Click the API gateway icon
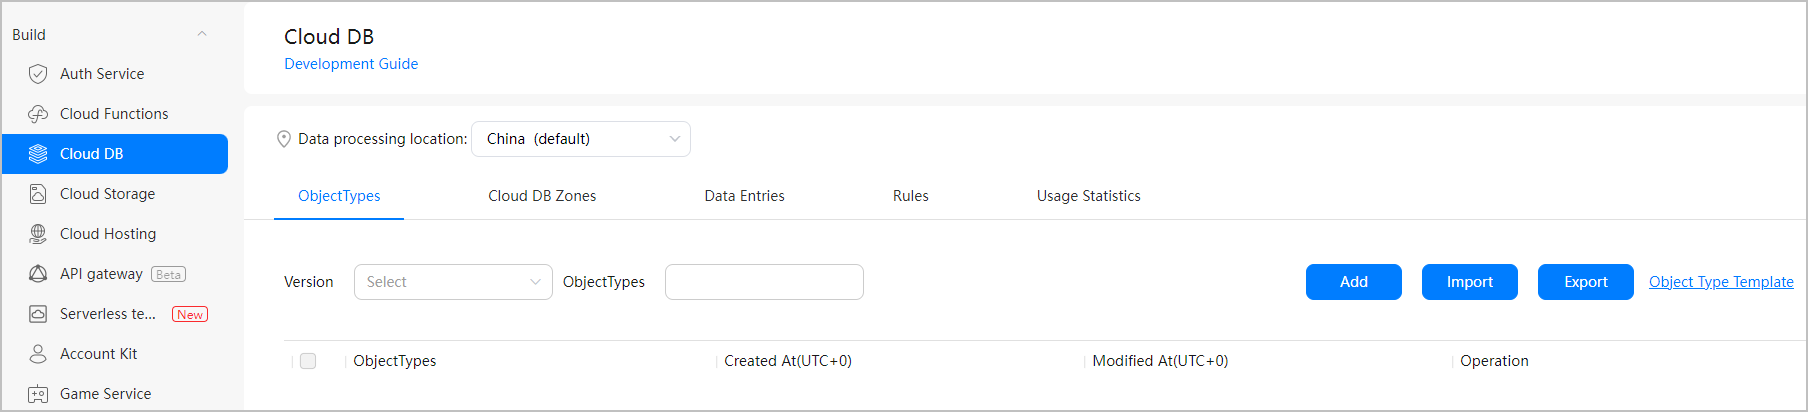 (x=38, y=274)
